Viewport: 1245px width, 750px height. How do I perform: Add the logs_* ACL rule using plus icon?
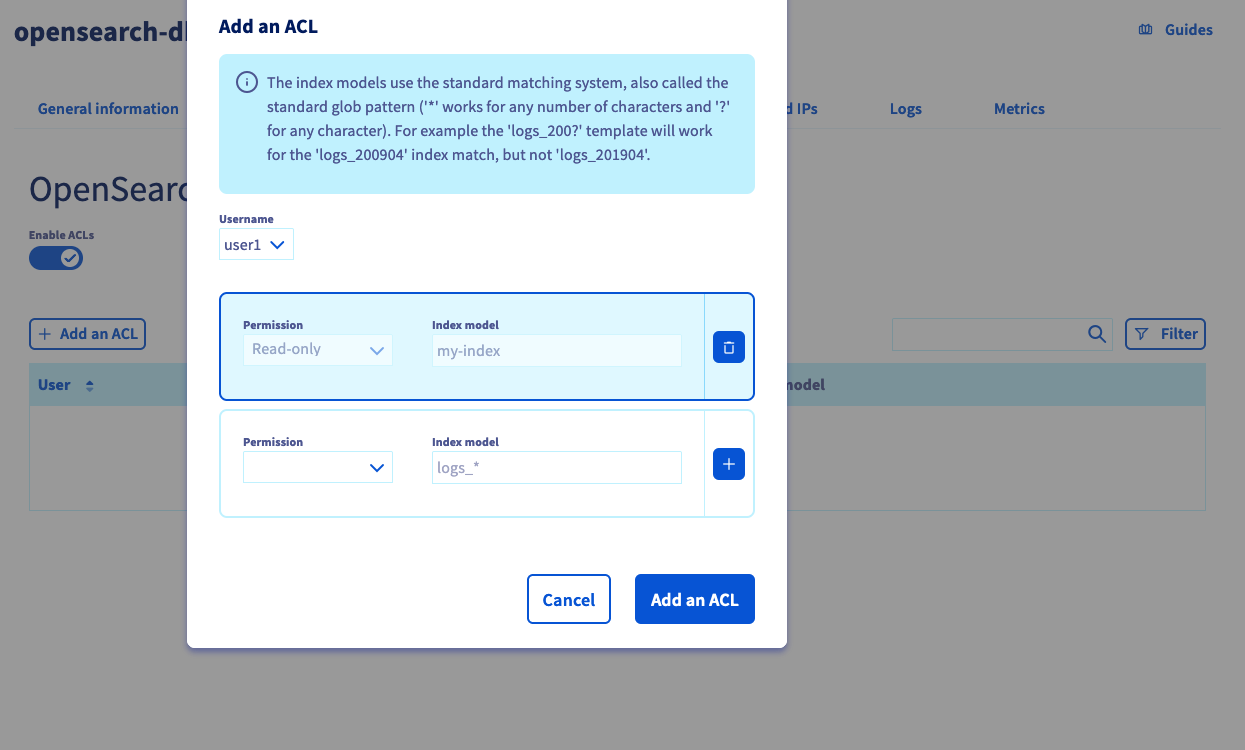click(x=728, y=463)
